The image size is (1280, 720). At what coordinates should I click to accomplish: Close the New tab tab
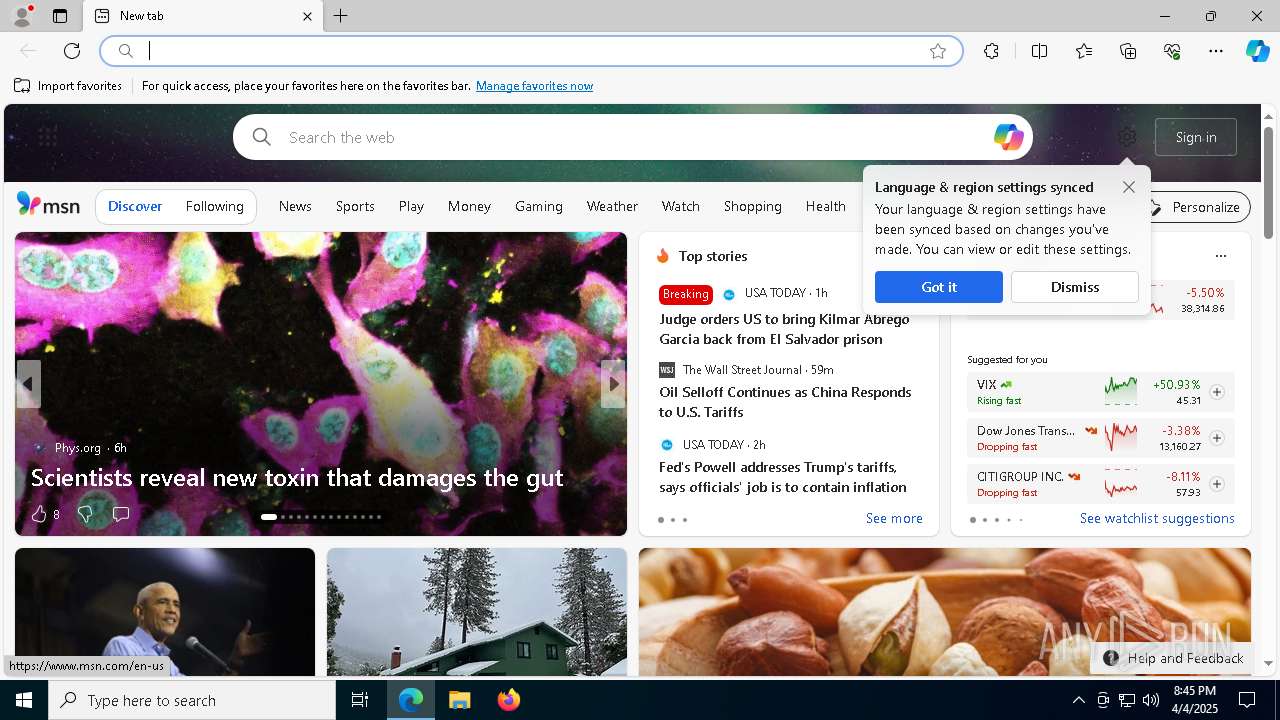click(x=307, y=16)
